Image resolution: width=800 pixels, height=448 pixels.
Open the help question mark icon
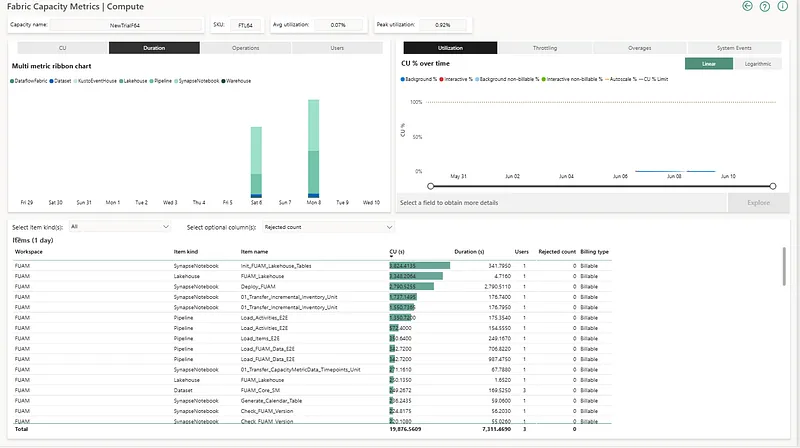click(x=765, y=6)
